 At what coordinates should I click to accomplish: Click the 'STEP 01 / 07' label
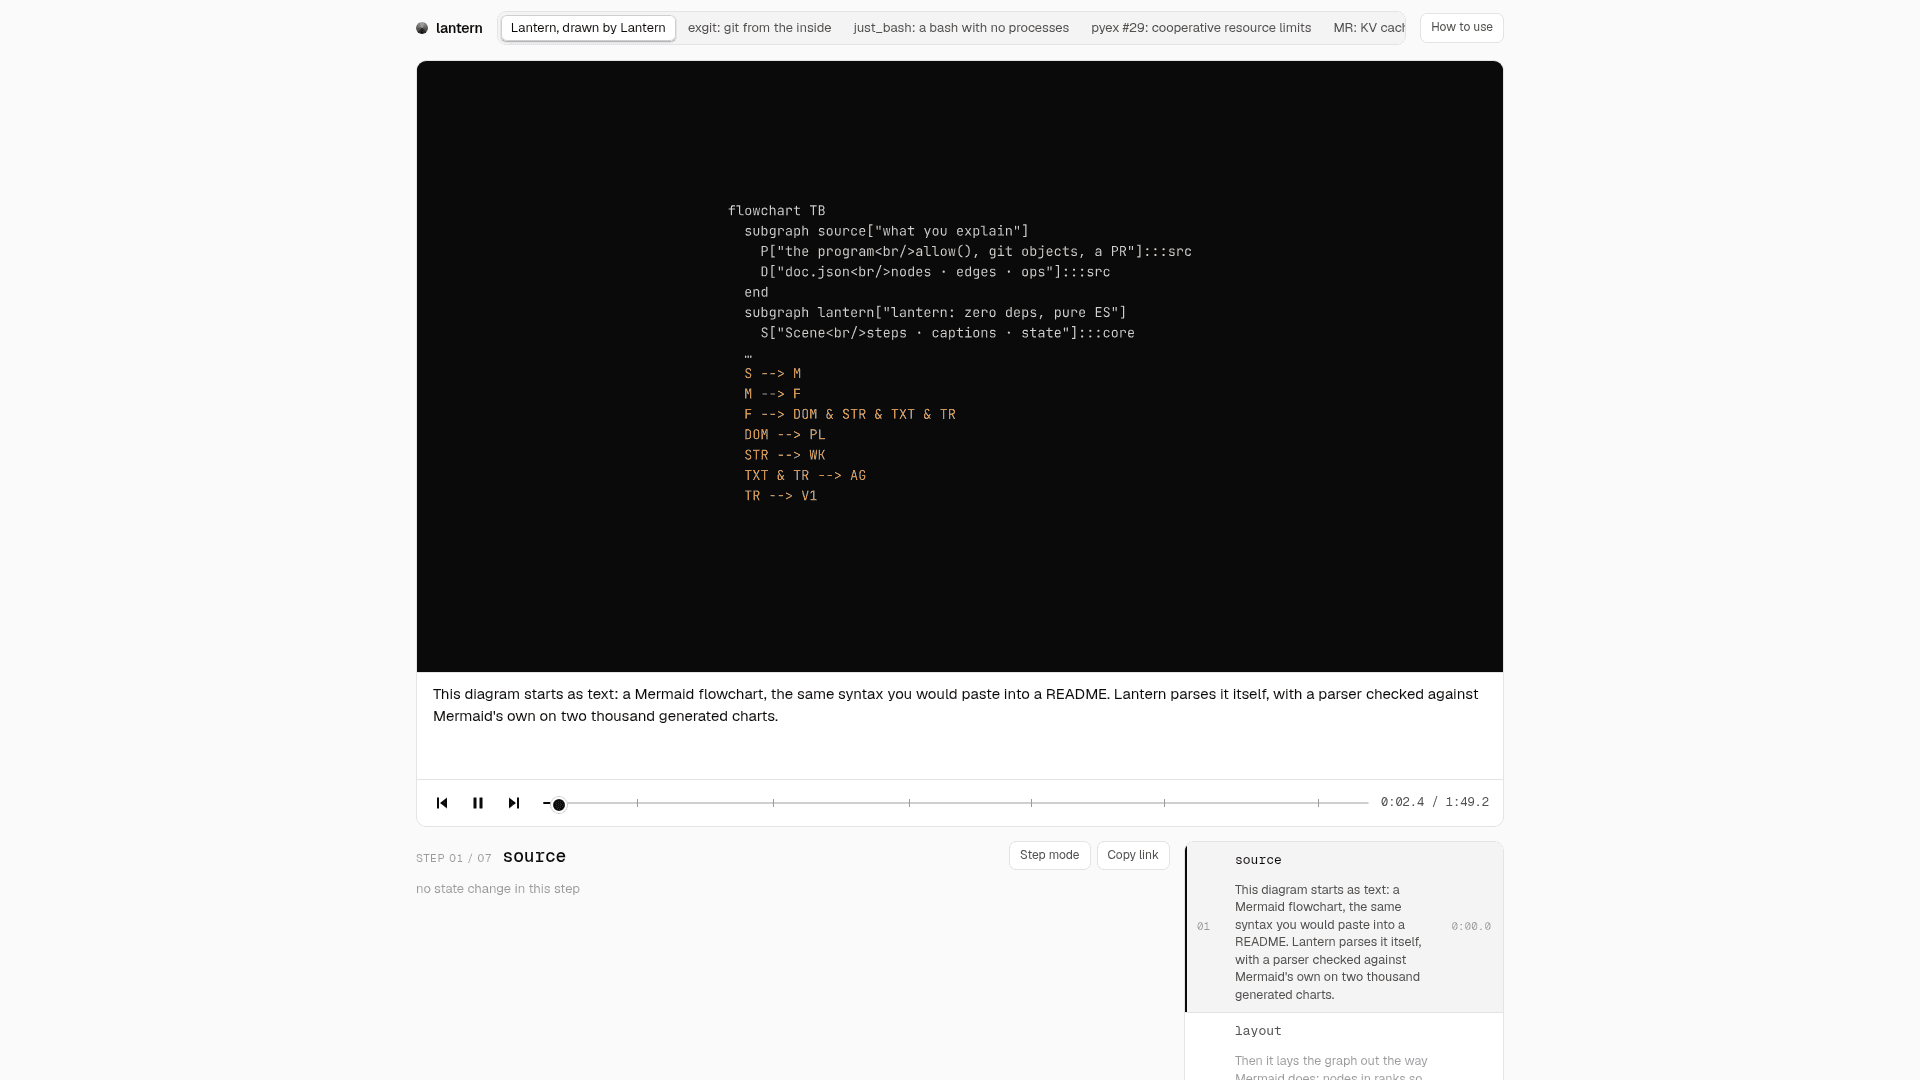coord(454,859)
